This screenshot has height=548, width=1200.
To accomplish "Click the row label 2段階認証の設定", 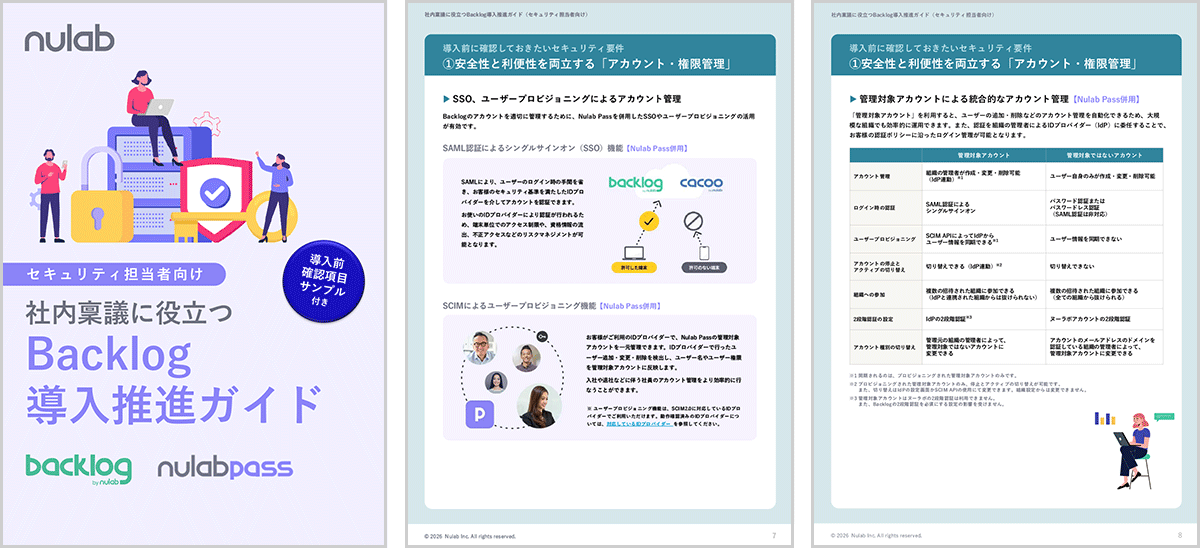I will coord(874,318).
